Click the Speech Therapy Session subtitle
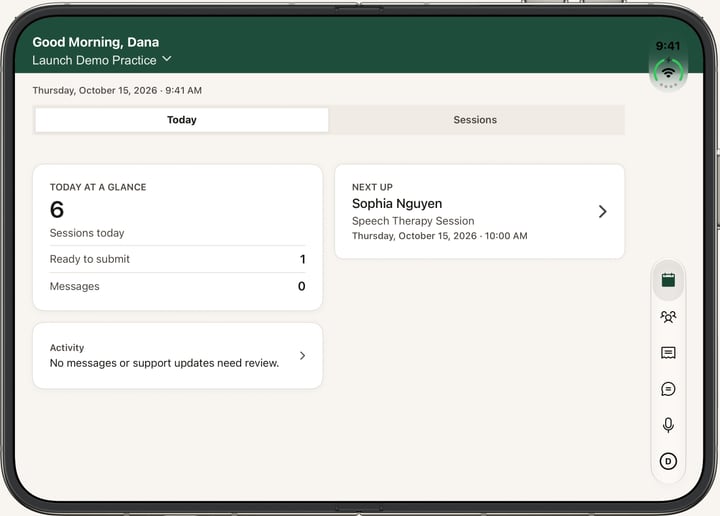The height and width of the screenshot is (516, 720). [413, 221]
